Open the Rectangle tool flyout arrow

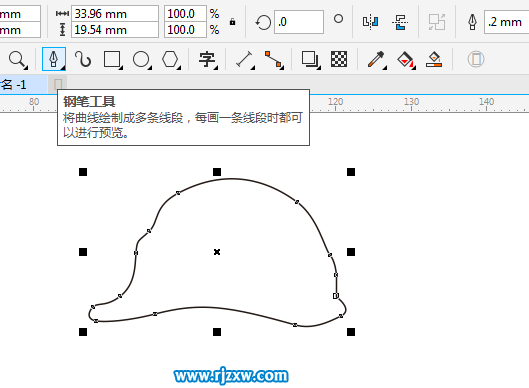click(121, 68)
